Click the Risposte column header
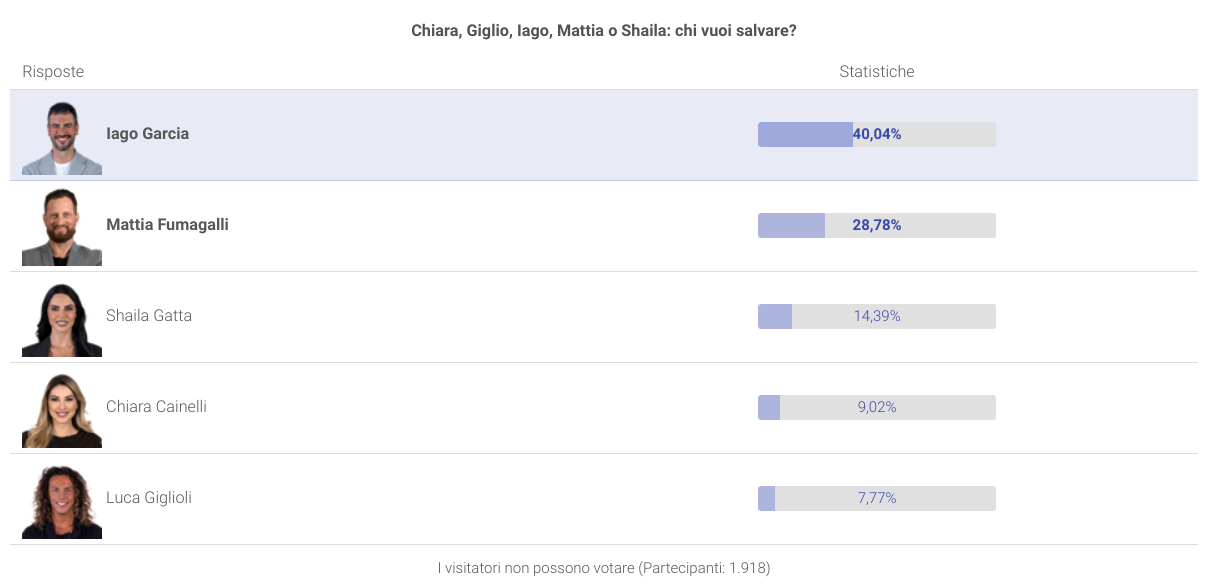This screenshot has width=1209, height=582. (x=53, y=72)
